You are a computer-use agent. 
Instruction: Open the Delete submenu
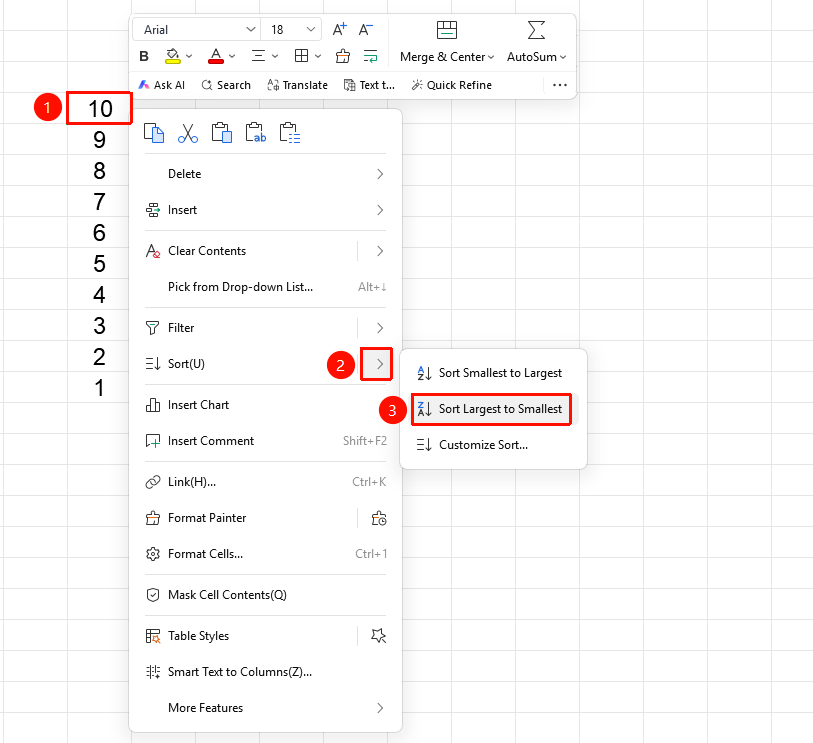click(x=265, y=174)
